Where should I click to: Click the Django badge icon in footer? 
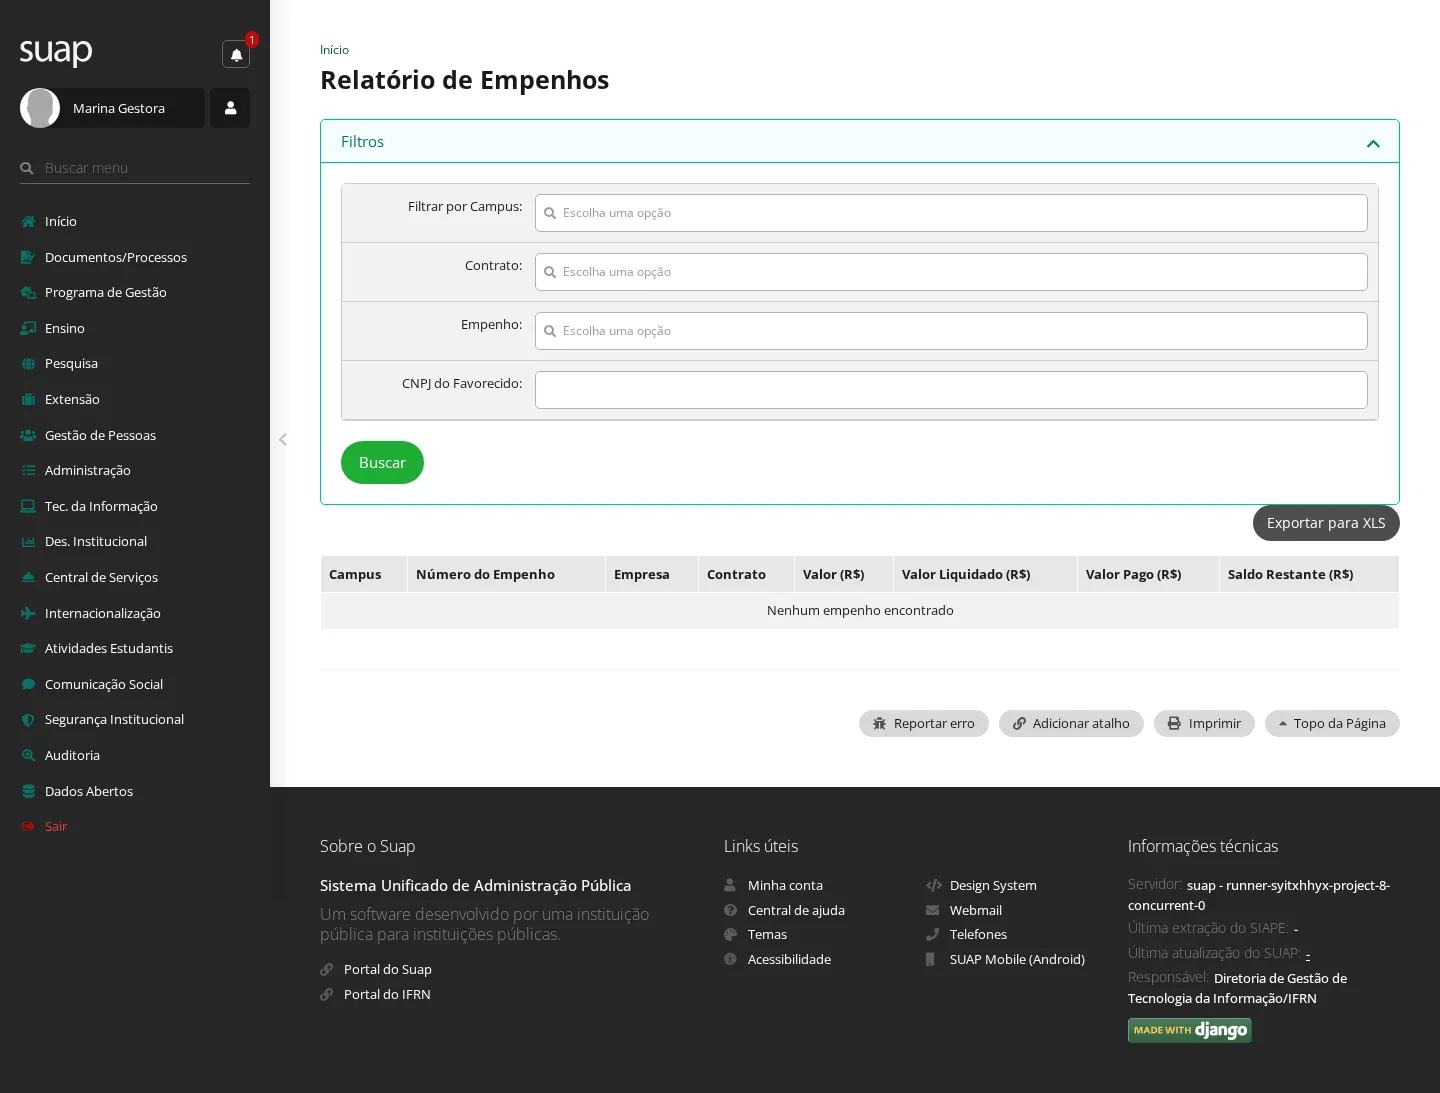tap(1189, 1030)
